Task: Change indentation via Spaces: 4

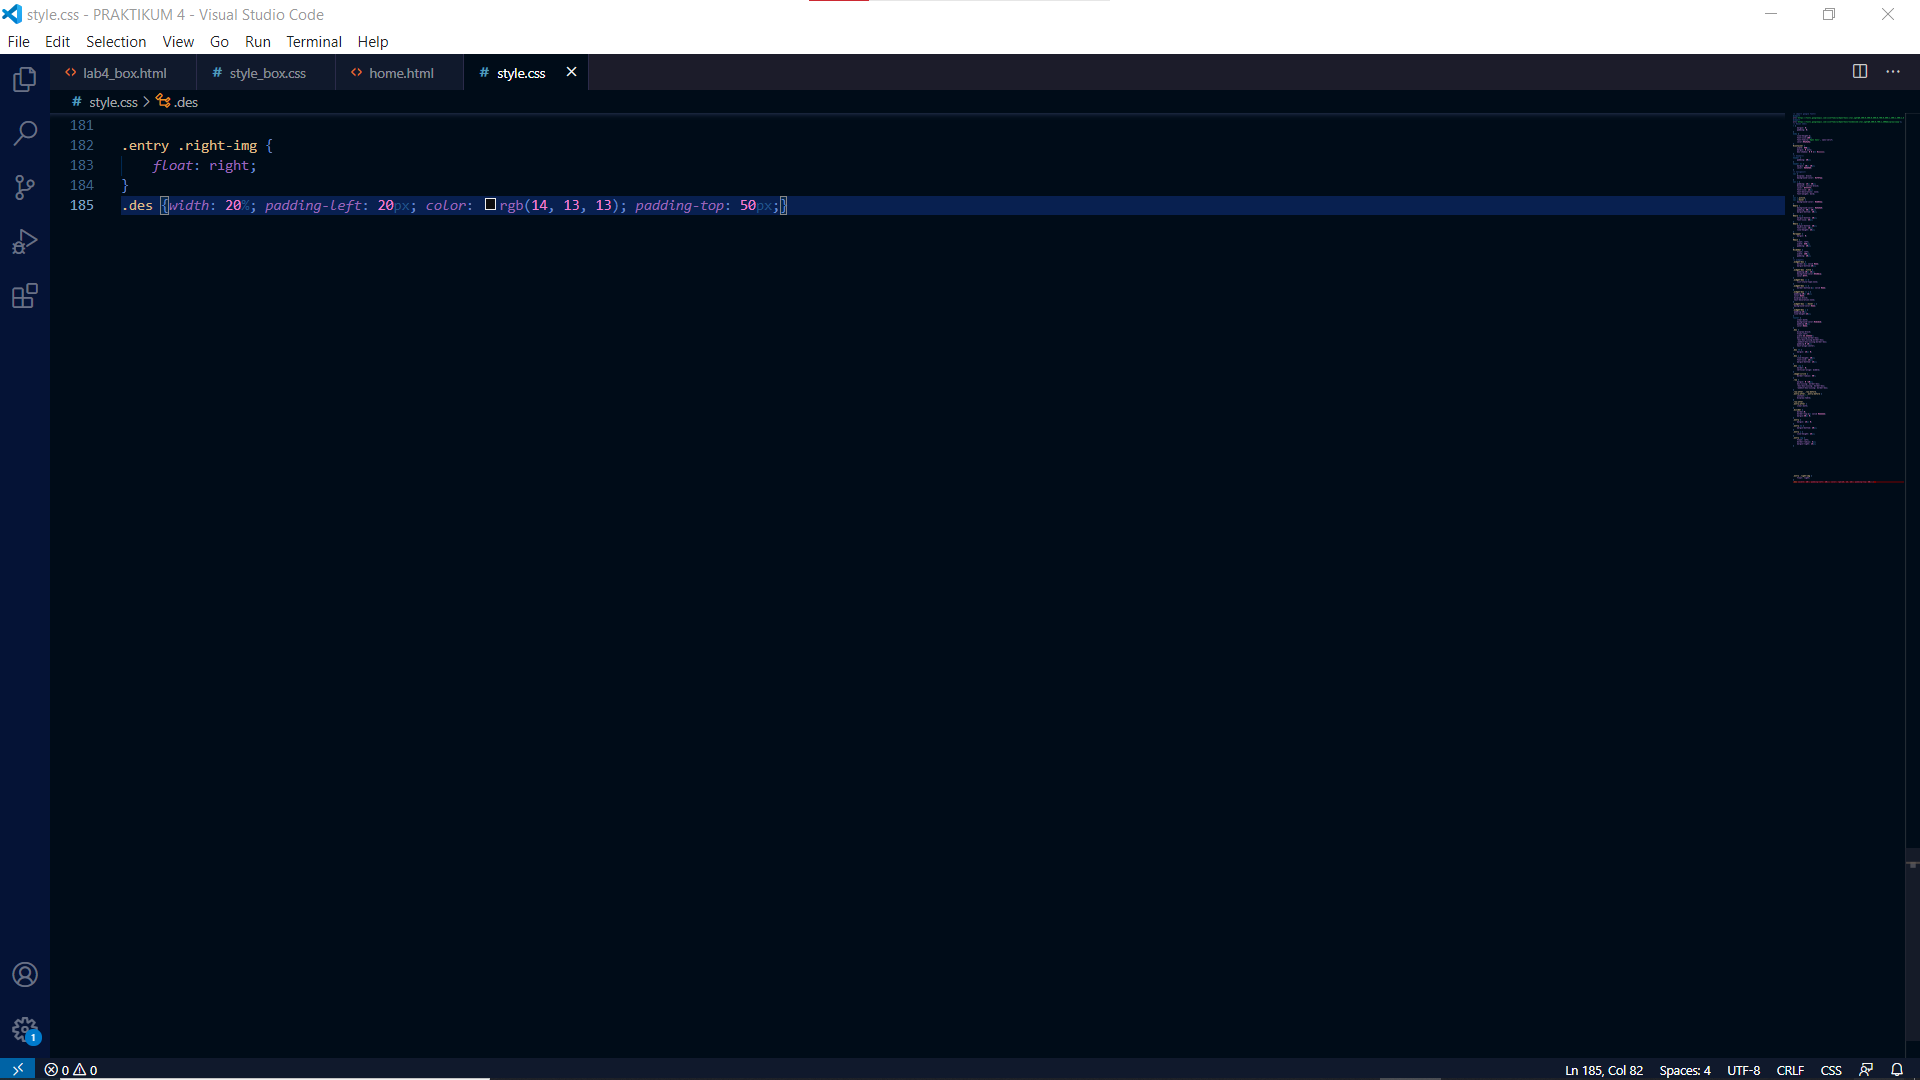Action: coord(1685,1070)
